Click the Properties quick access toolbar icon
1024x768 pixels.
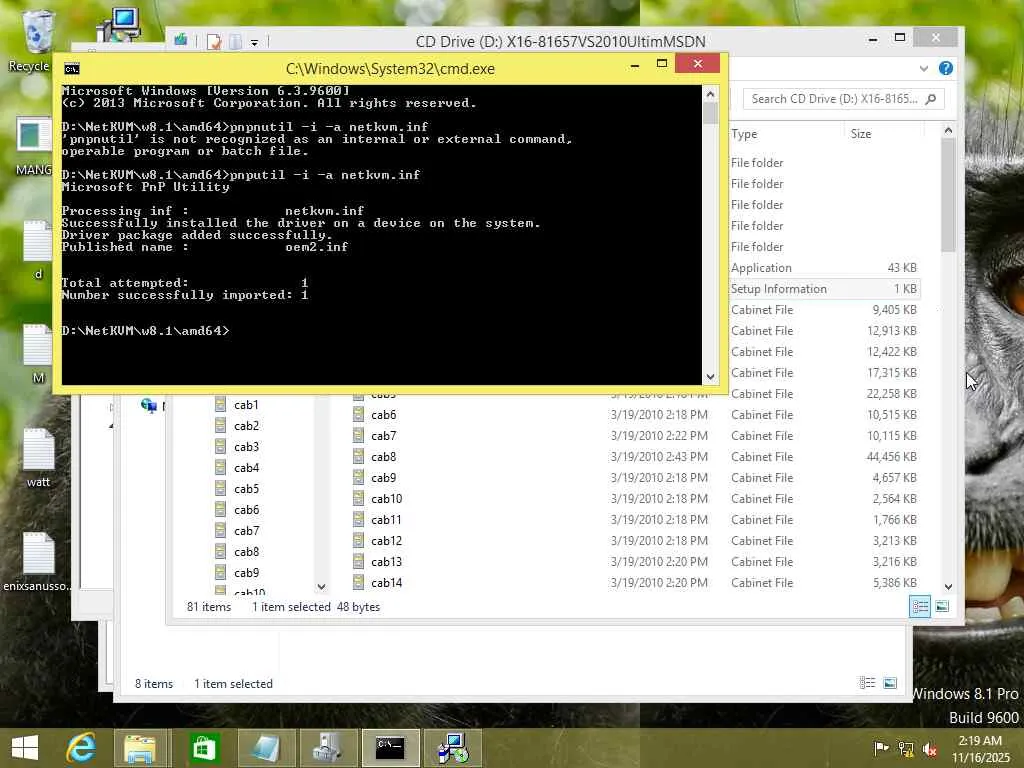[x=214, y=42]
